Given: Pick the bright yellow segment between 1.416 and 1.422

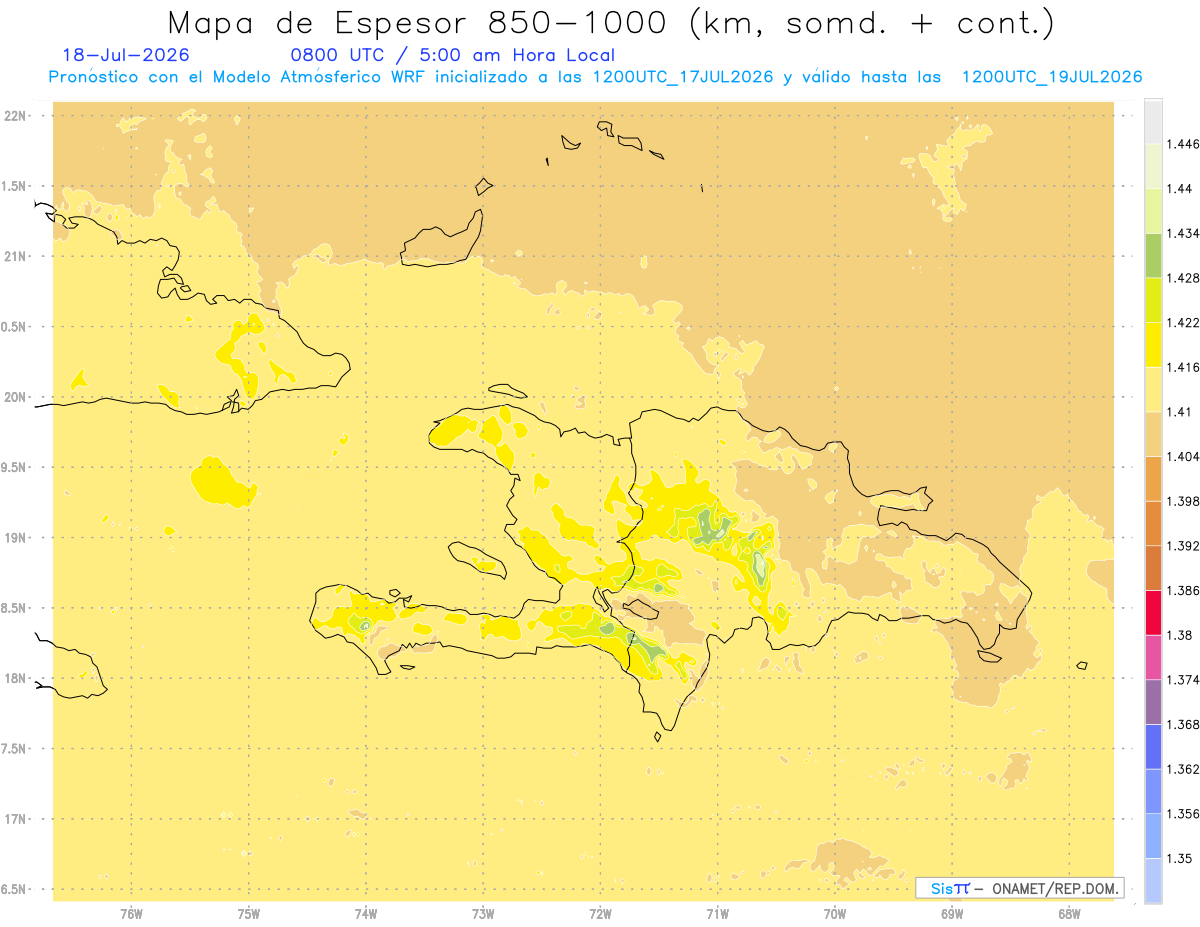Looking at the screenshot, I should tap(1153, 345).
